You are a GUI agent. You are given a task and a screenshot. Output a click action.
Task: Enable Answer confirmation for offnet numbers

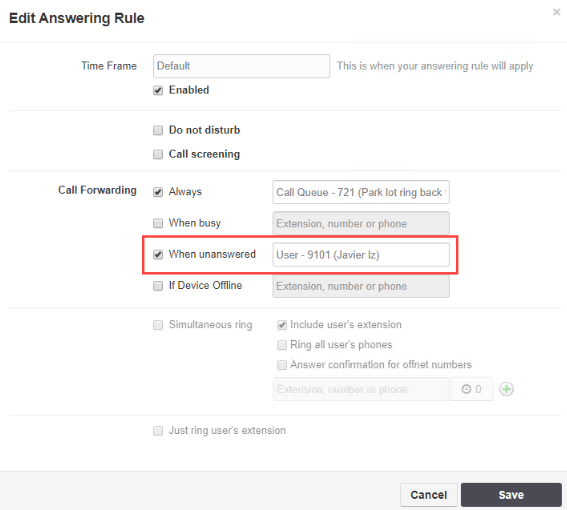pyautogui.click(x=282, y=365)
